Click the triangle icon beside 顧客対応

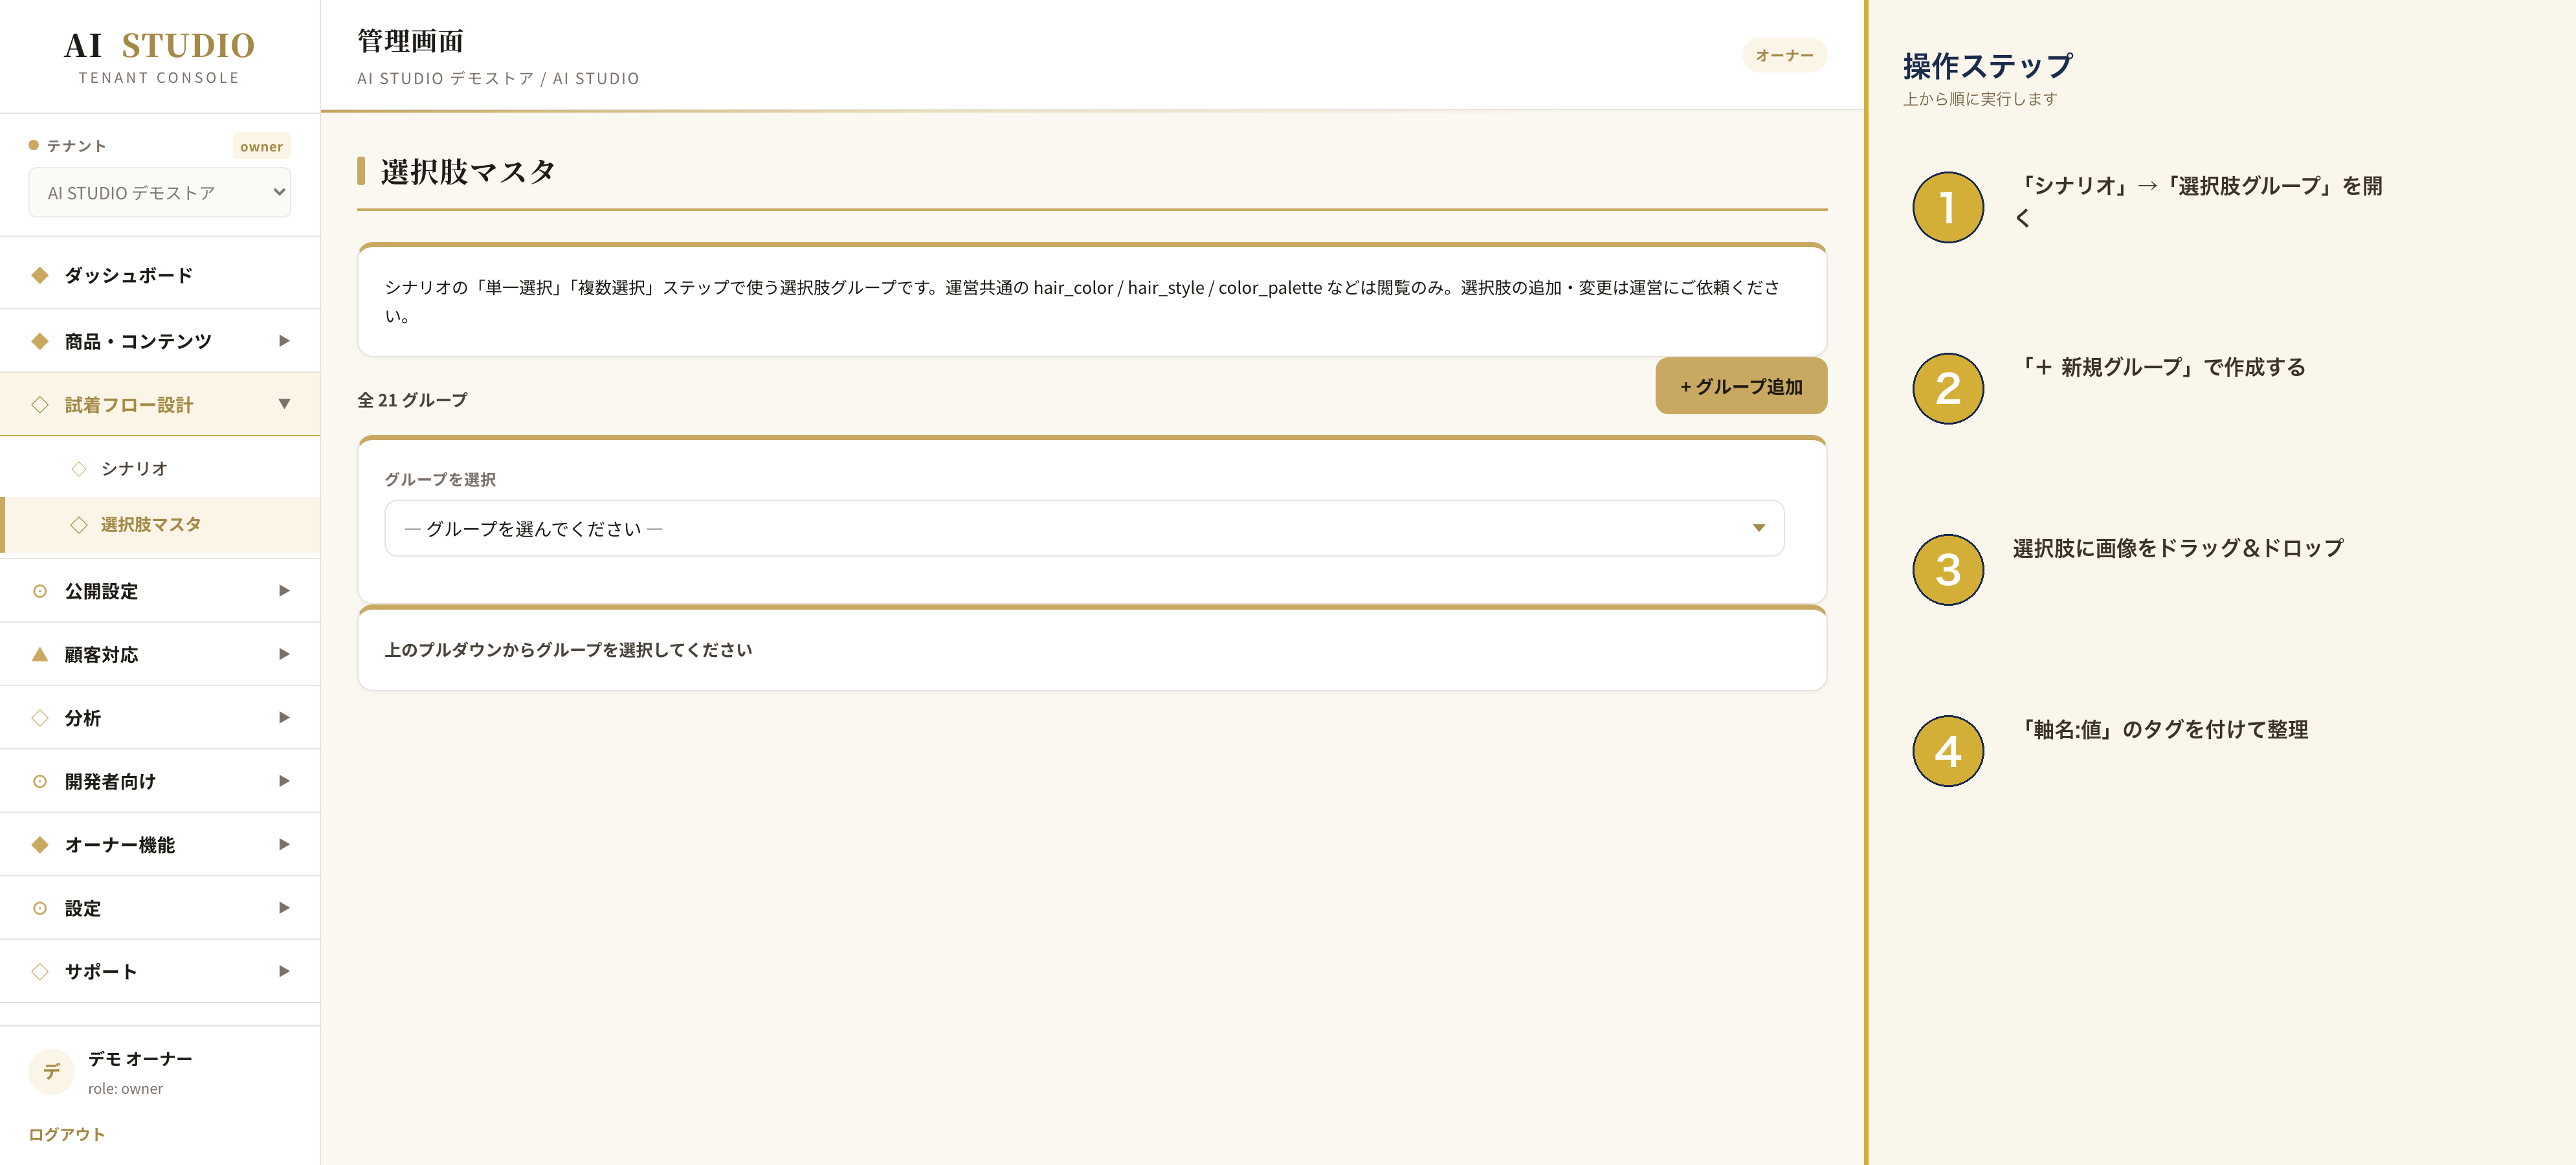tap(40, 654)
